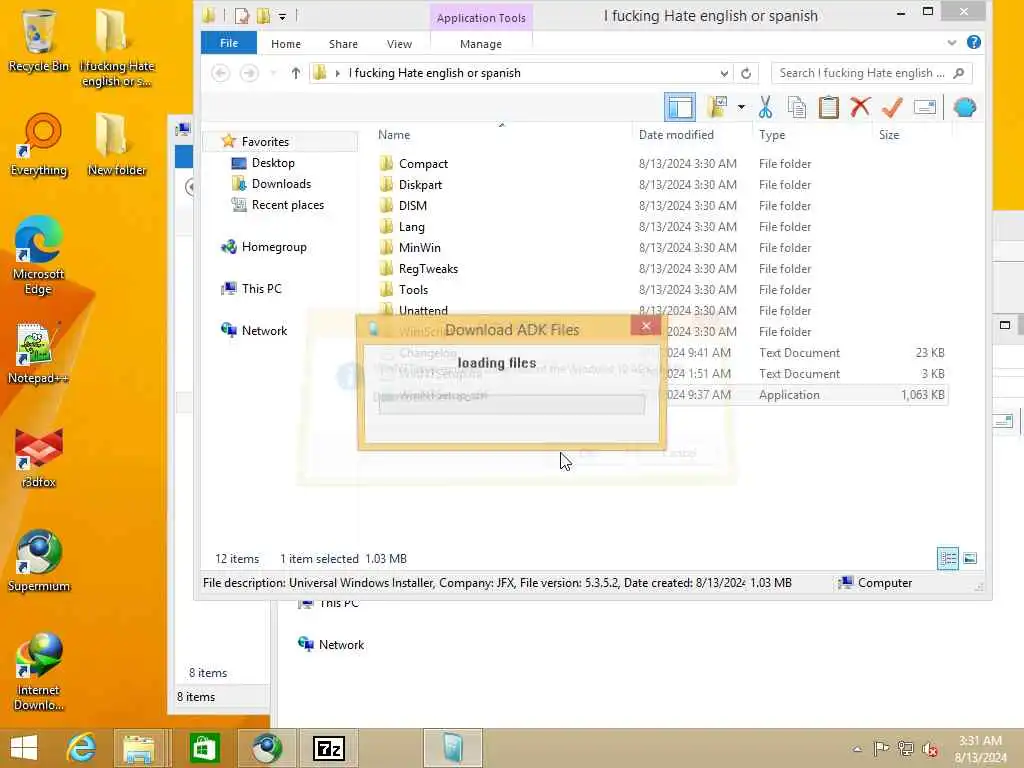The image size is (1024, 768).
Task: Sort by the Size column header
Action: 889,135
